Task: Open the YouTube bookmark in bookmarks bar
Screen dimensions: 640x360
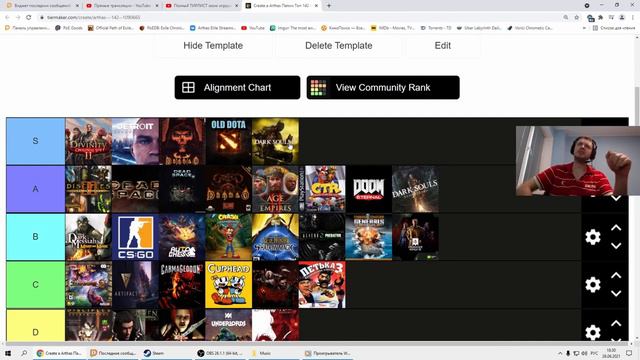Action: (x=253, y=28)
